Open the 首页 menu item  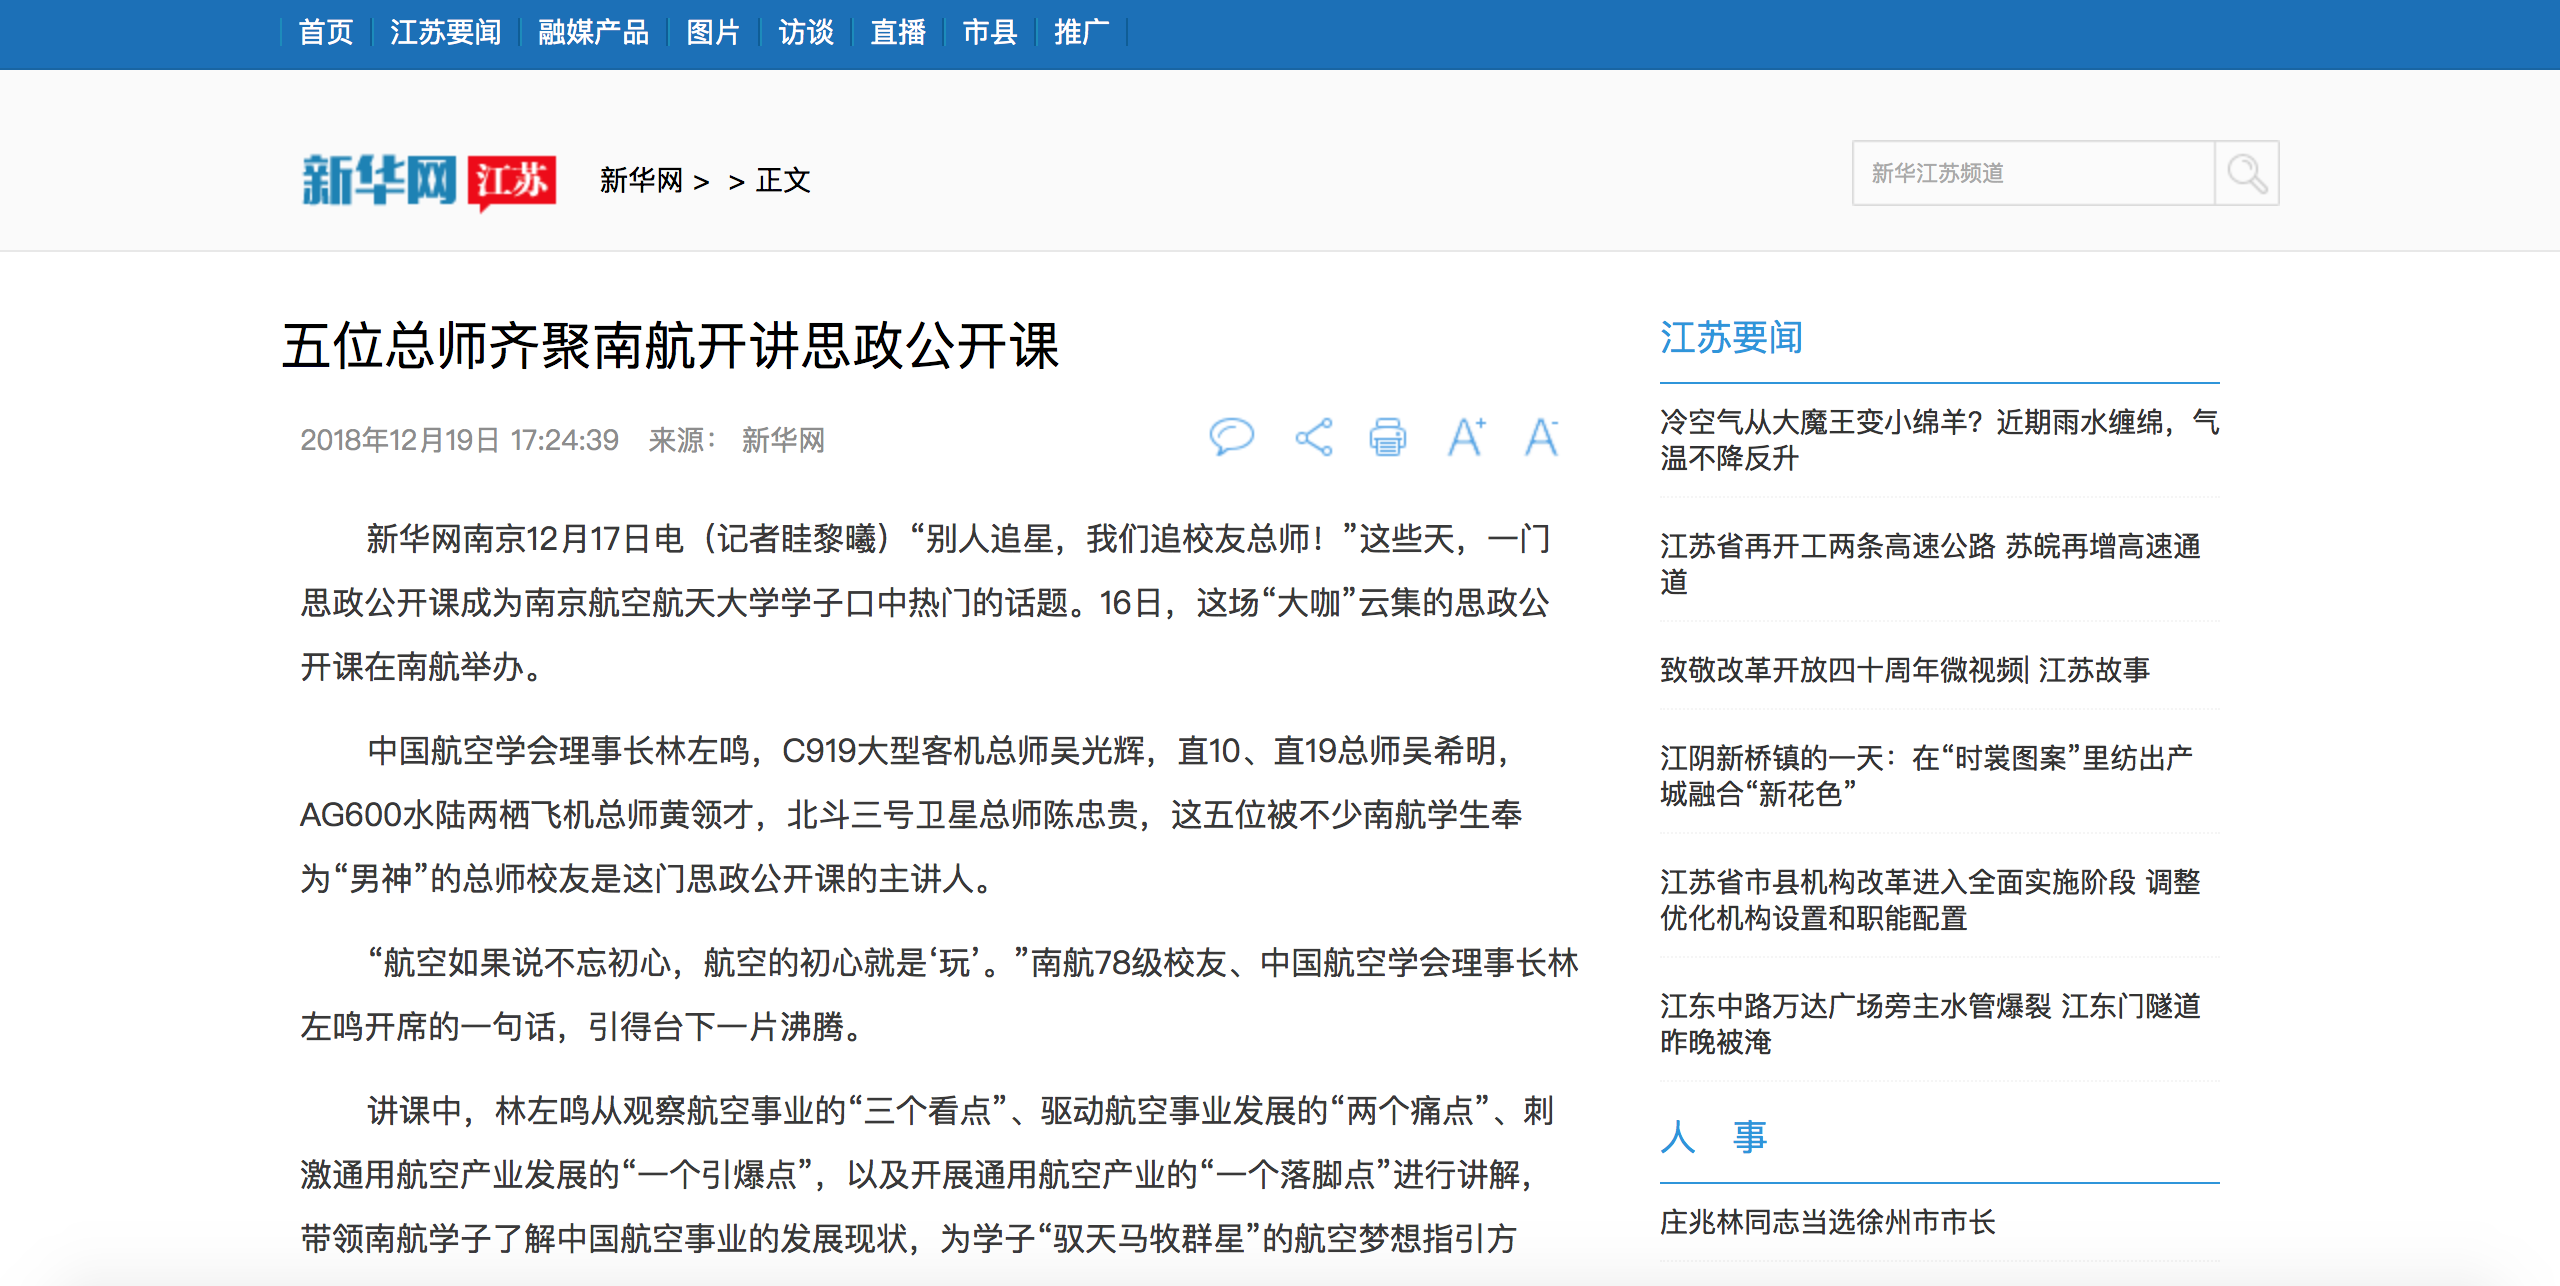(x=325, y=33)
